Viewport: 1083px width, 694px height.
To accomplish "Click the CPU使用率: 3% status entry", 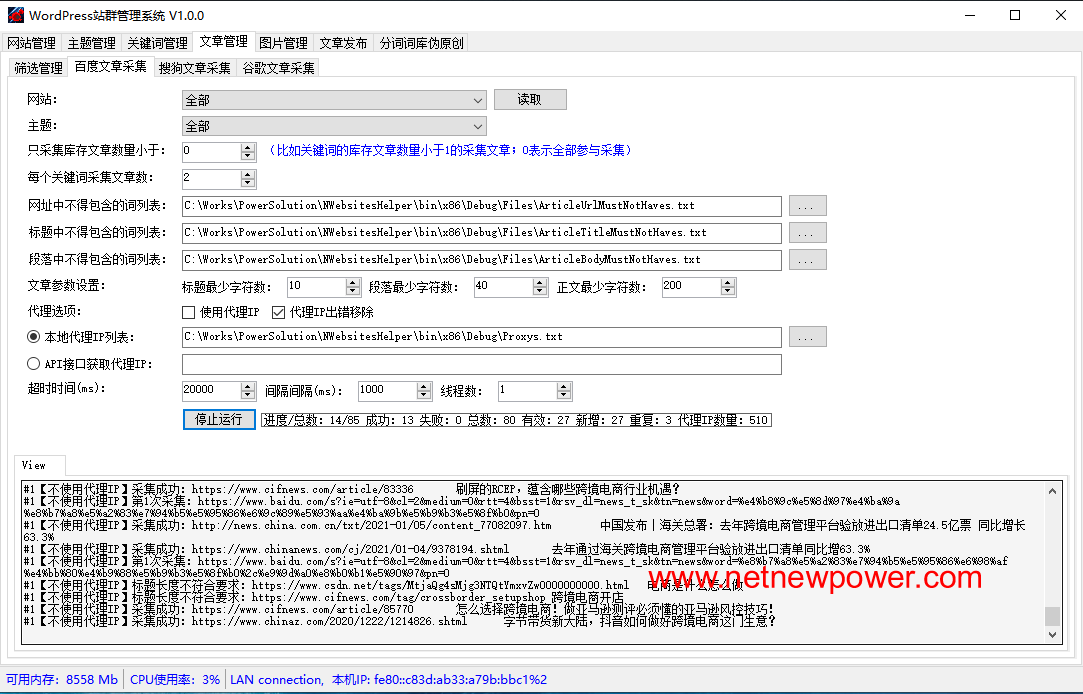I will (175, 679).
